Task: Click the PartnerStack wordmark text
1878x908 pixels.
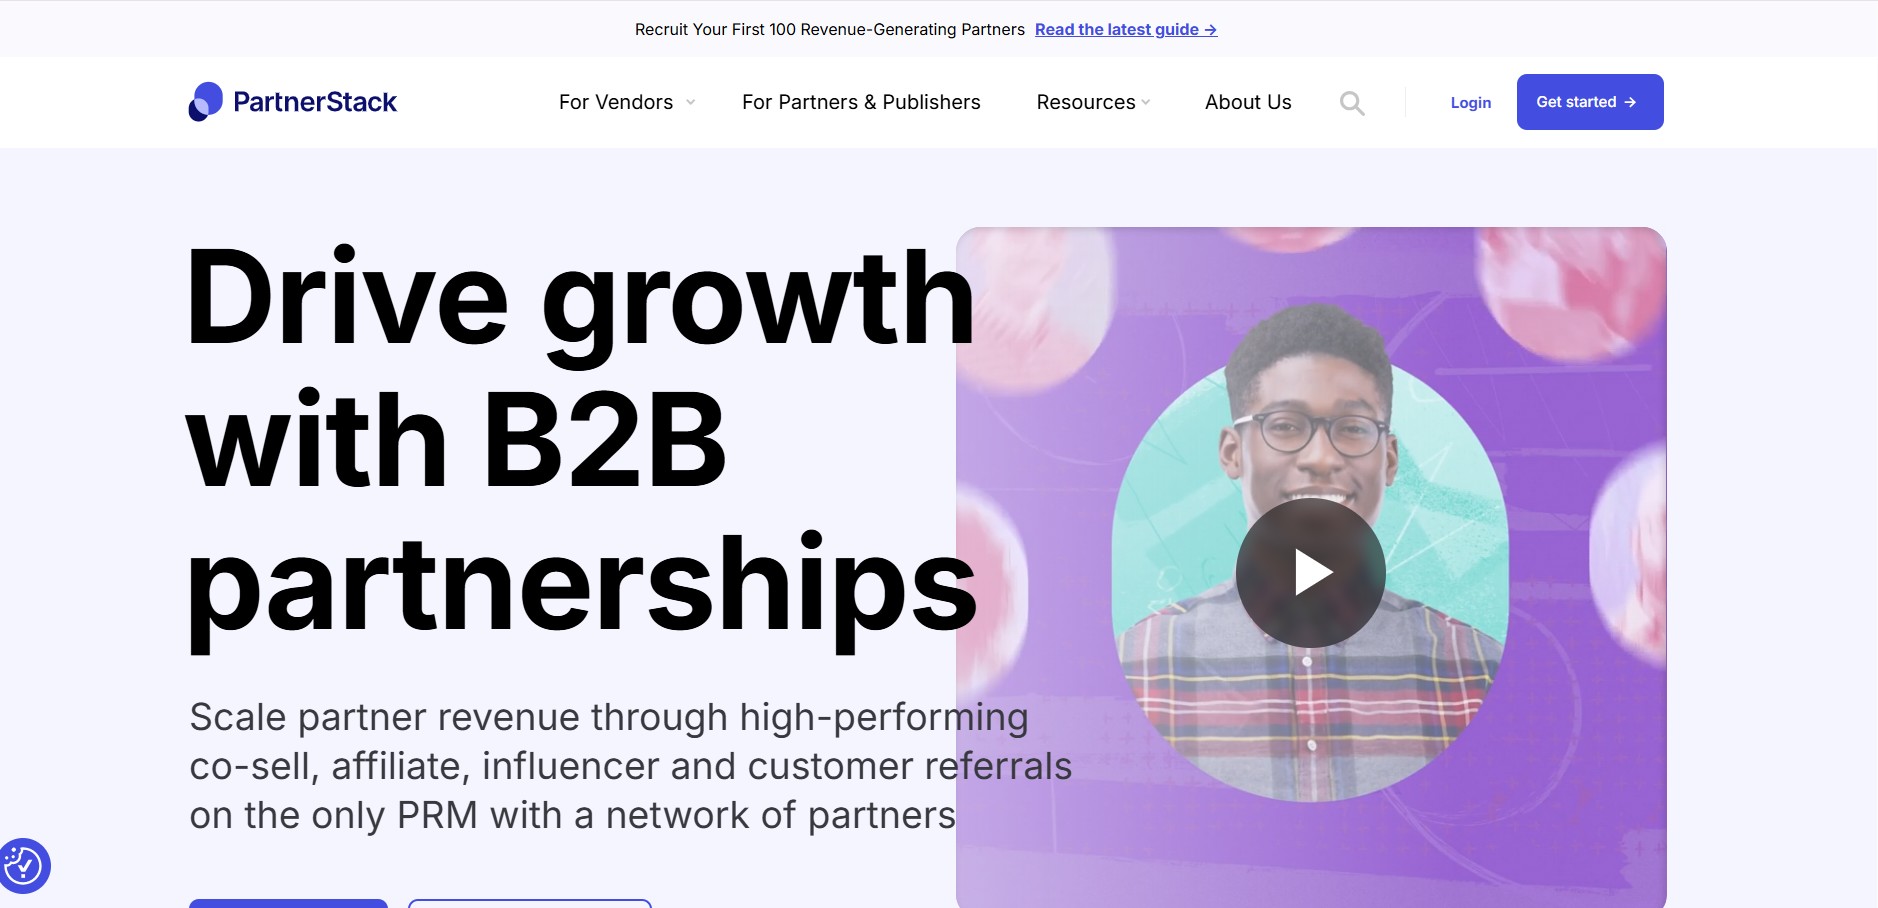Action: pyautogui.click(x=315, y=101)
